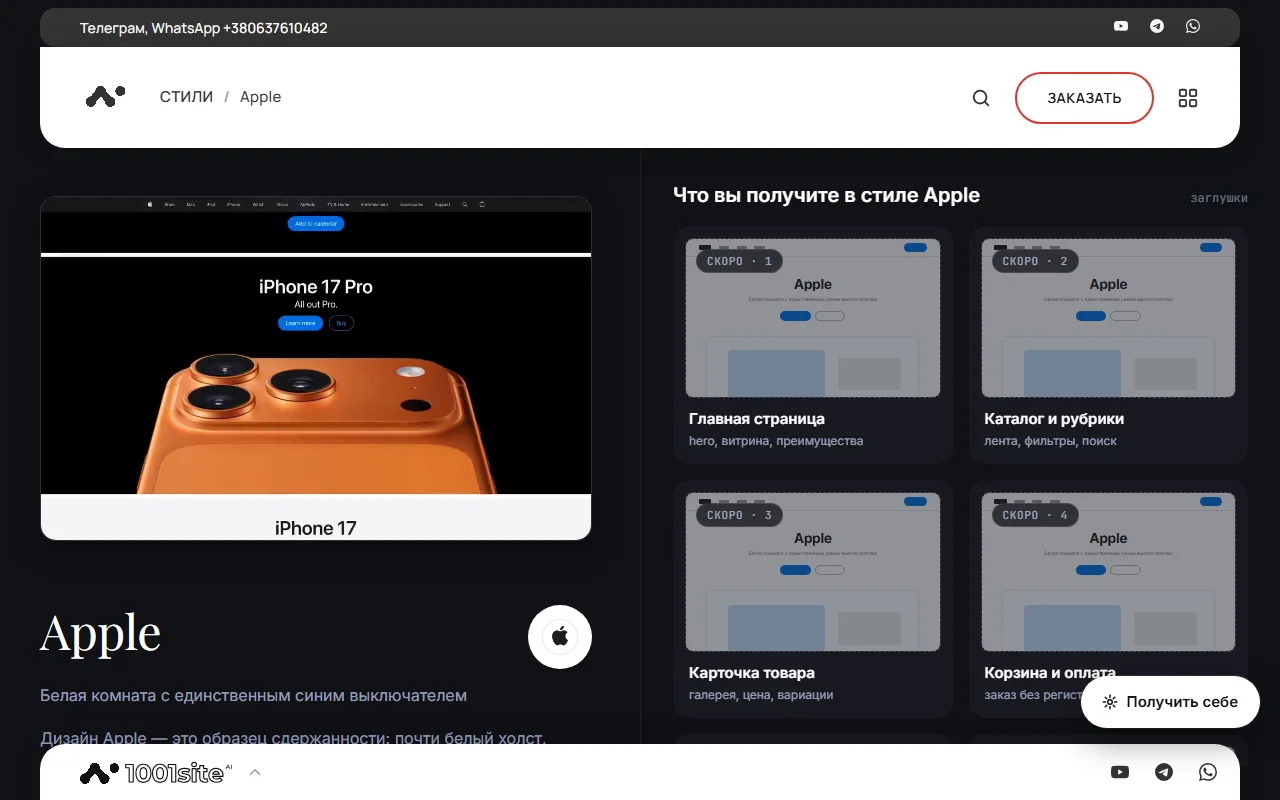Open the Каталог и рубрики card
1280x800 pixels.
click(1108, 345)
